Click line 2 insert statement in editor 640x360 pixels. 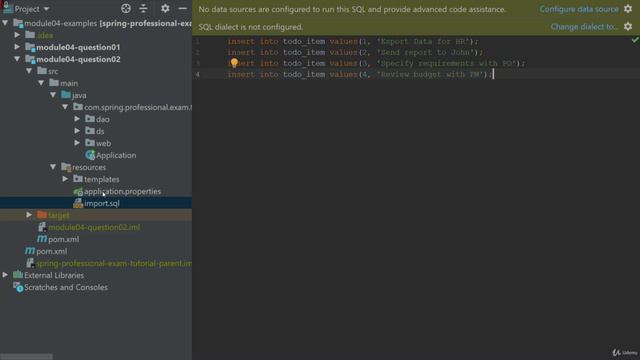coord(355,52)
